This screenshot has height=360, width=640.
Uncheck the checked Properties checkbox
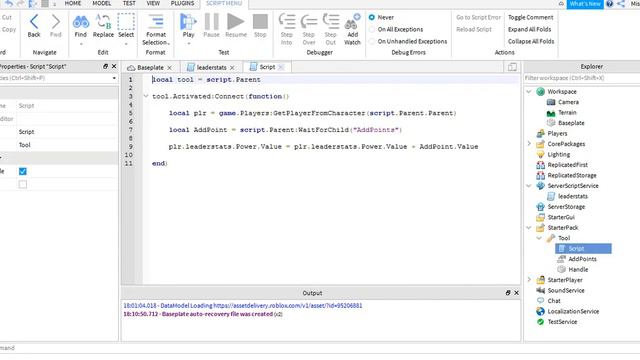pyautogui.click(x=23, y=171)
